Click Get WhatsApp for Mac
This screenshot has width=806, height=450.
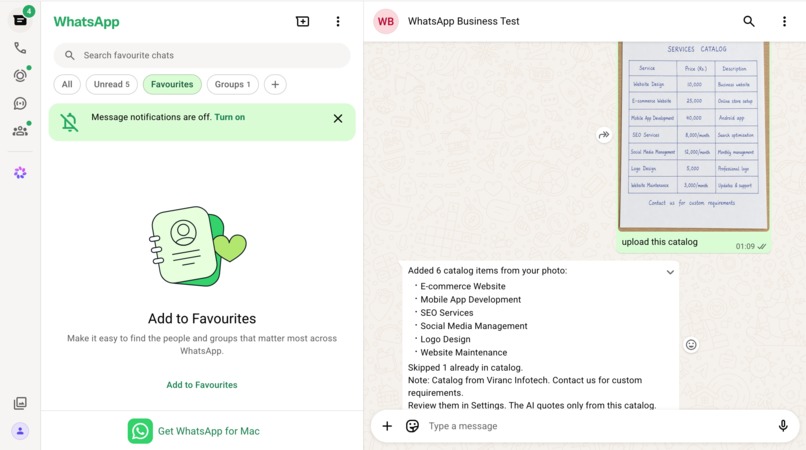click(x=194, y=431)
